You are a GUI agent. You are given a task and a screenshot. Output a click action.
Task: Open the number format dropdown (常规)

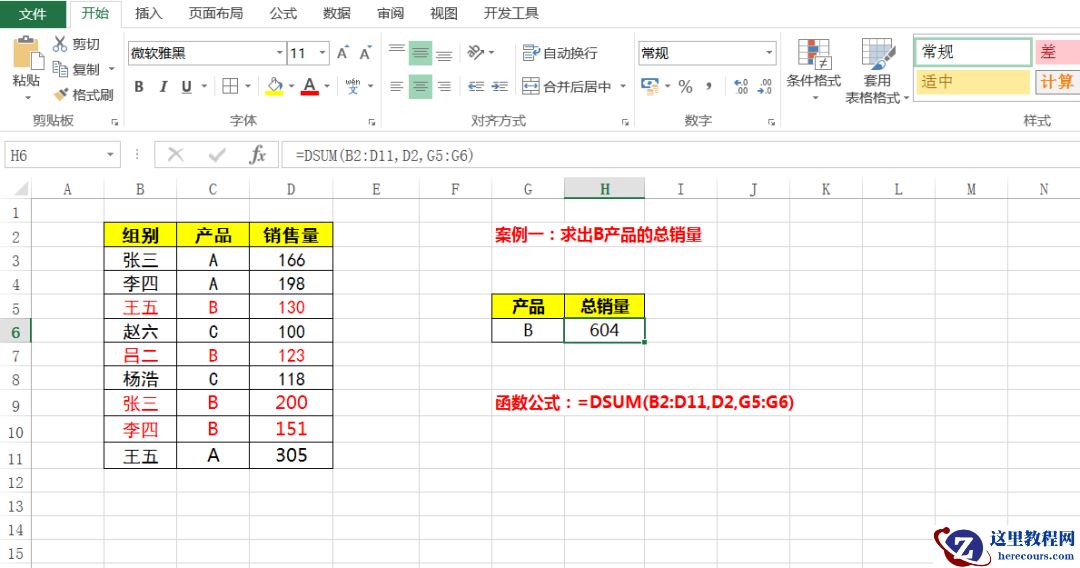(x=769, y=53)
